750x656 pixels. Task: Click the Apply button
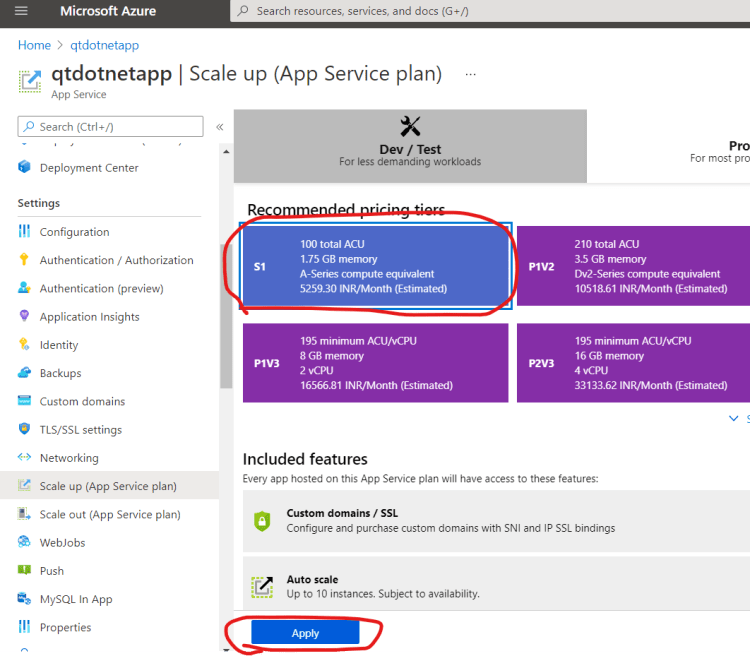pos(305,633)
